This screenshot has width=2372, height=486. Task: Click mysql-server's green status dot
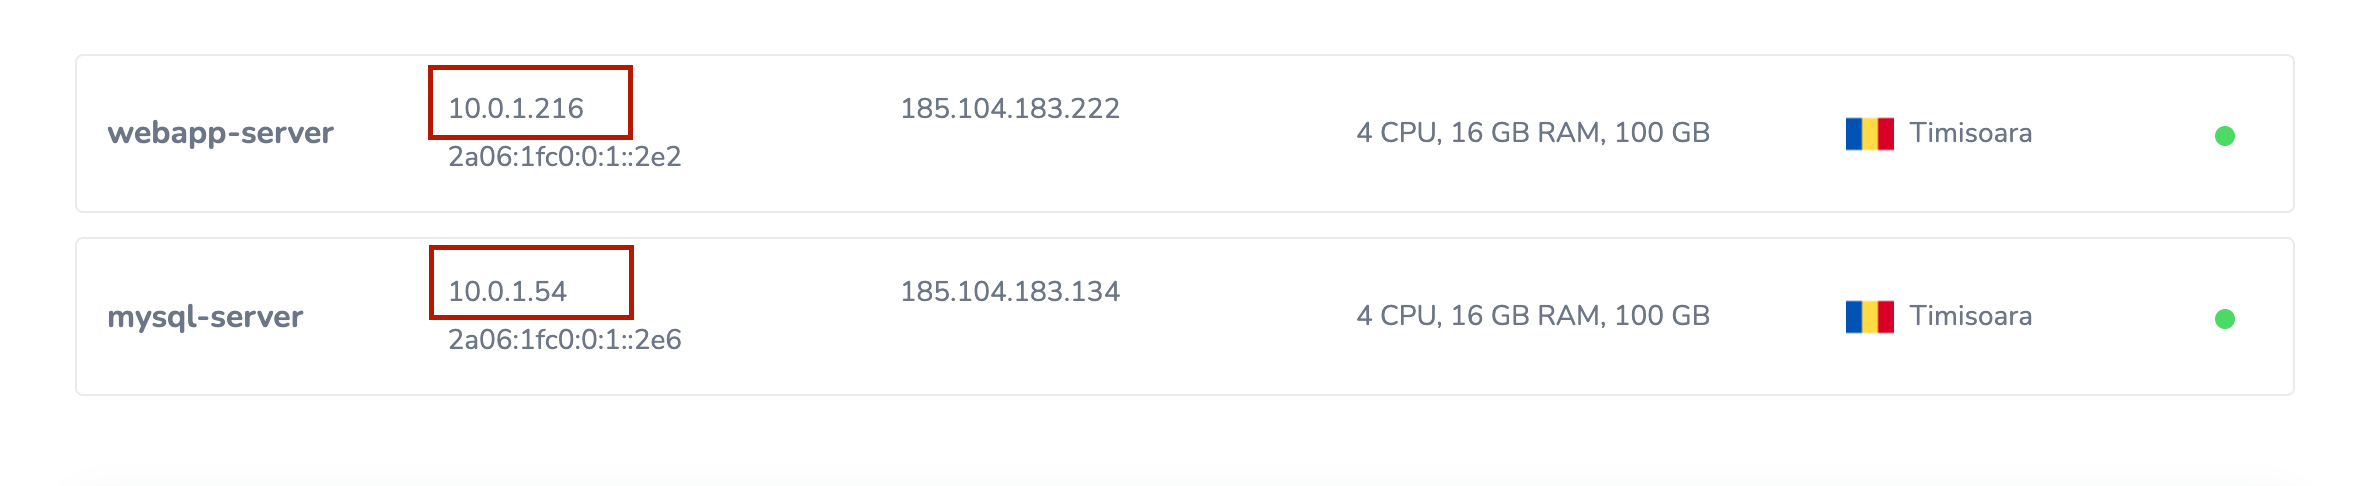pyautogui.click(x=2224, y=319)
